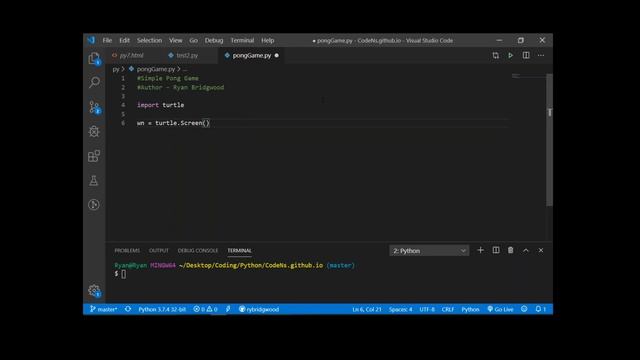Open the File menu
The image size is (640, 360).
(107, 40)
